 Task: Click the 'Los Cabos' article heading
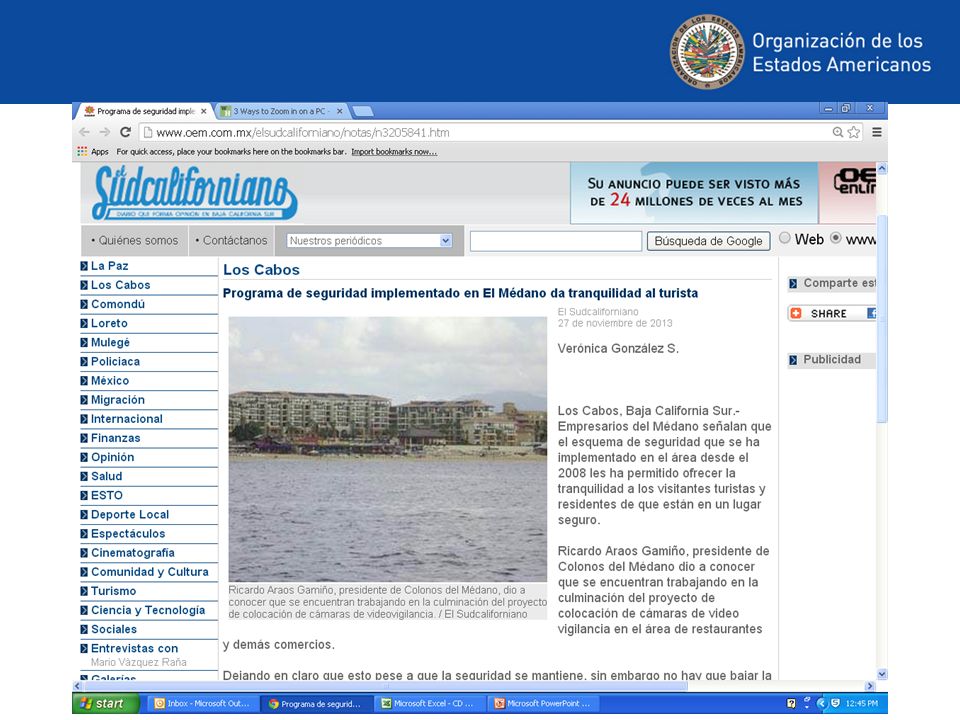(261, 269)
